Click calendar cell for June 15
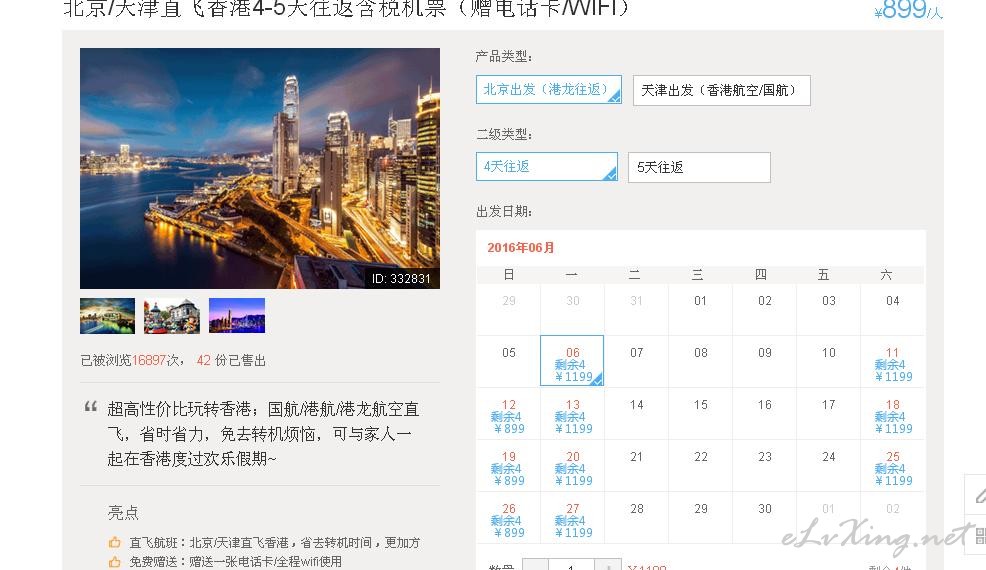 [x=701, y=413]
